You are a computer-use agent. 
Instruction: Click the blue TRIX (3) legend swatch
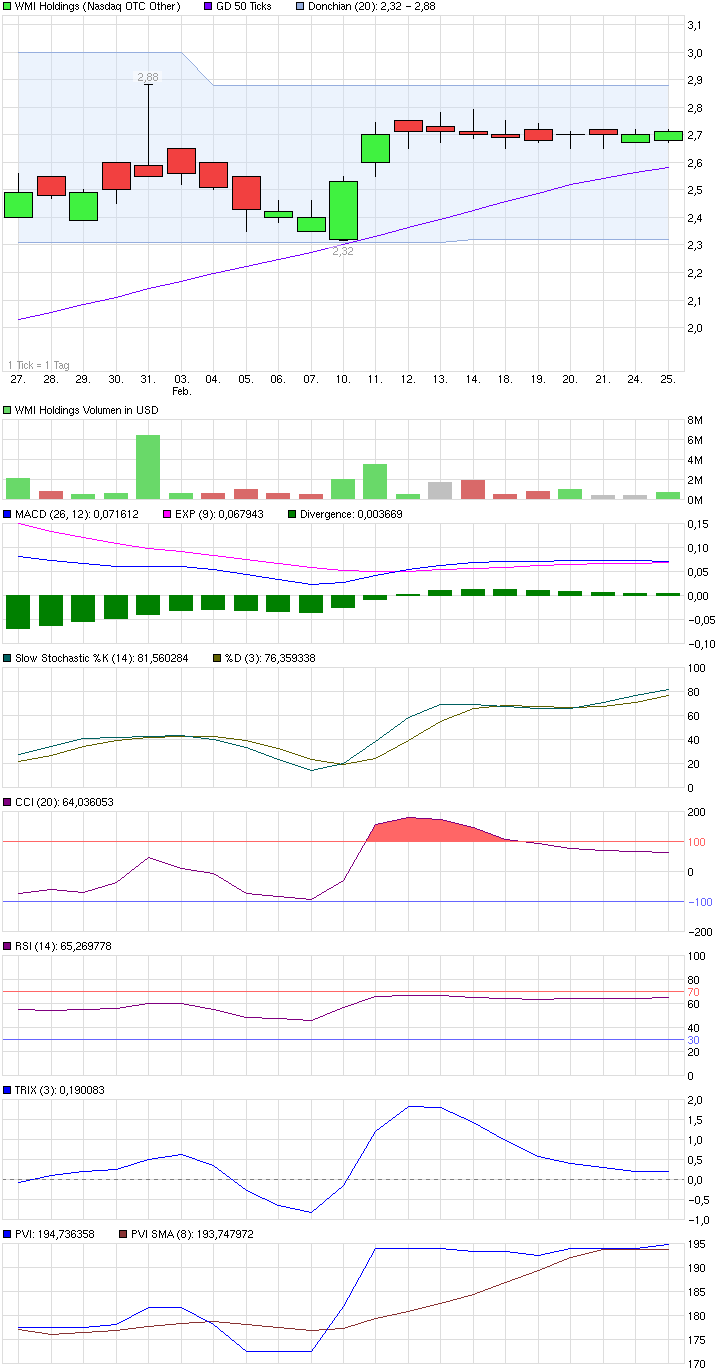pyautogui.click(x=8, y=1090)
